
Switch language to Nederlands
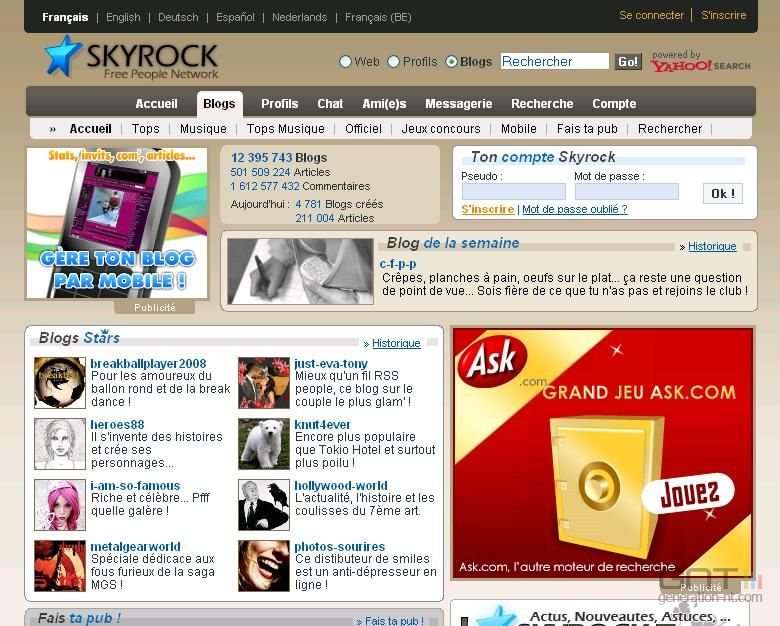299,17
